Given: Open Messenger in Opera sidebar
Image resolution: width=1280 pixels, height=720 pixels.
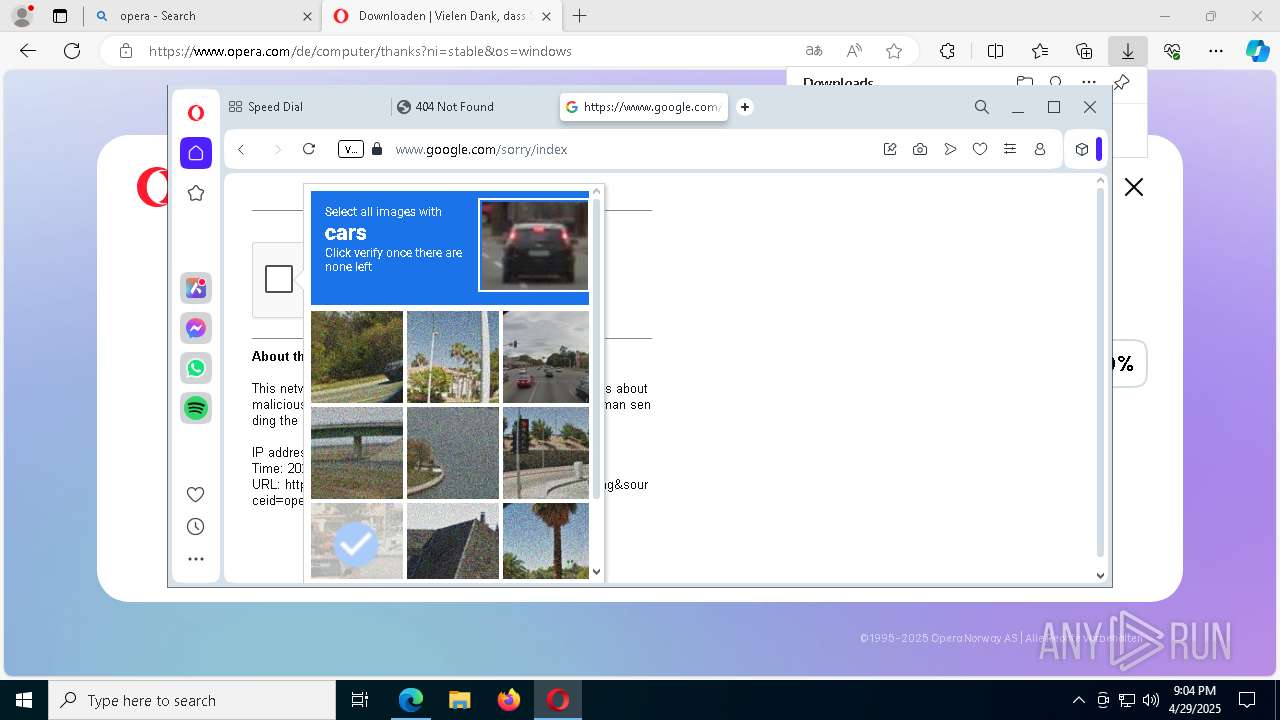Looking at the screenshot, I should 196,328.
